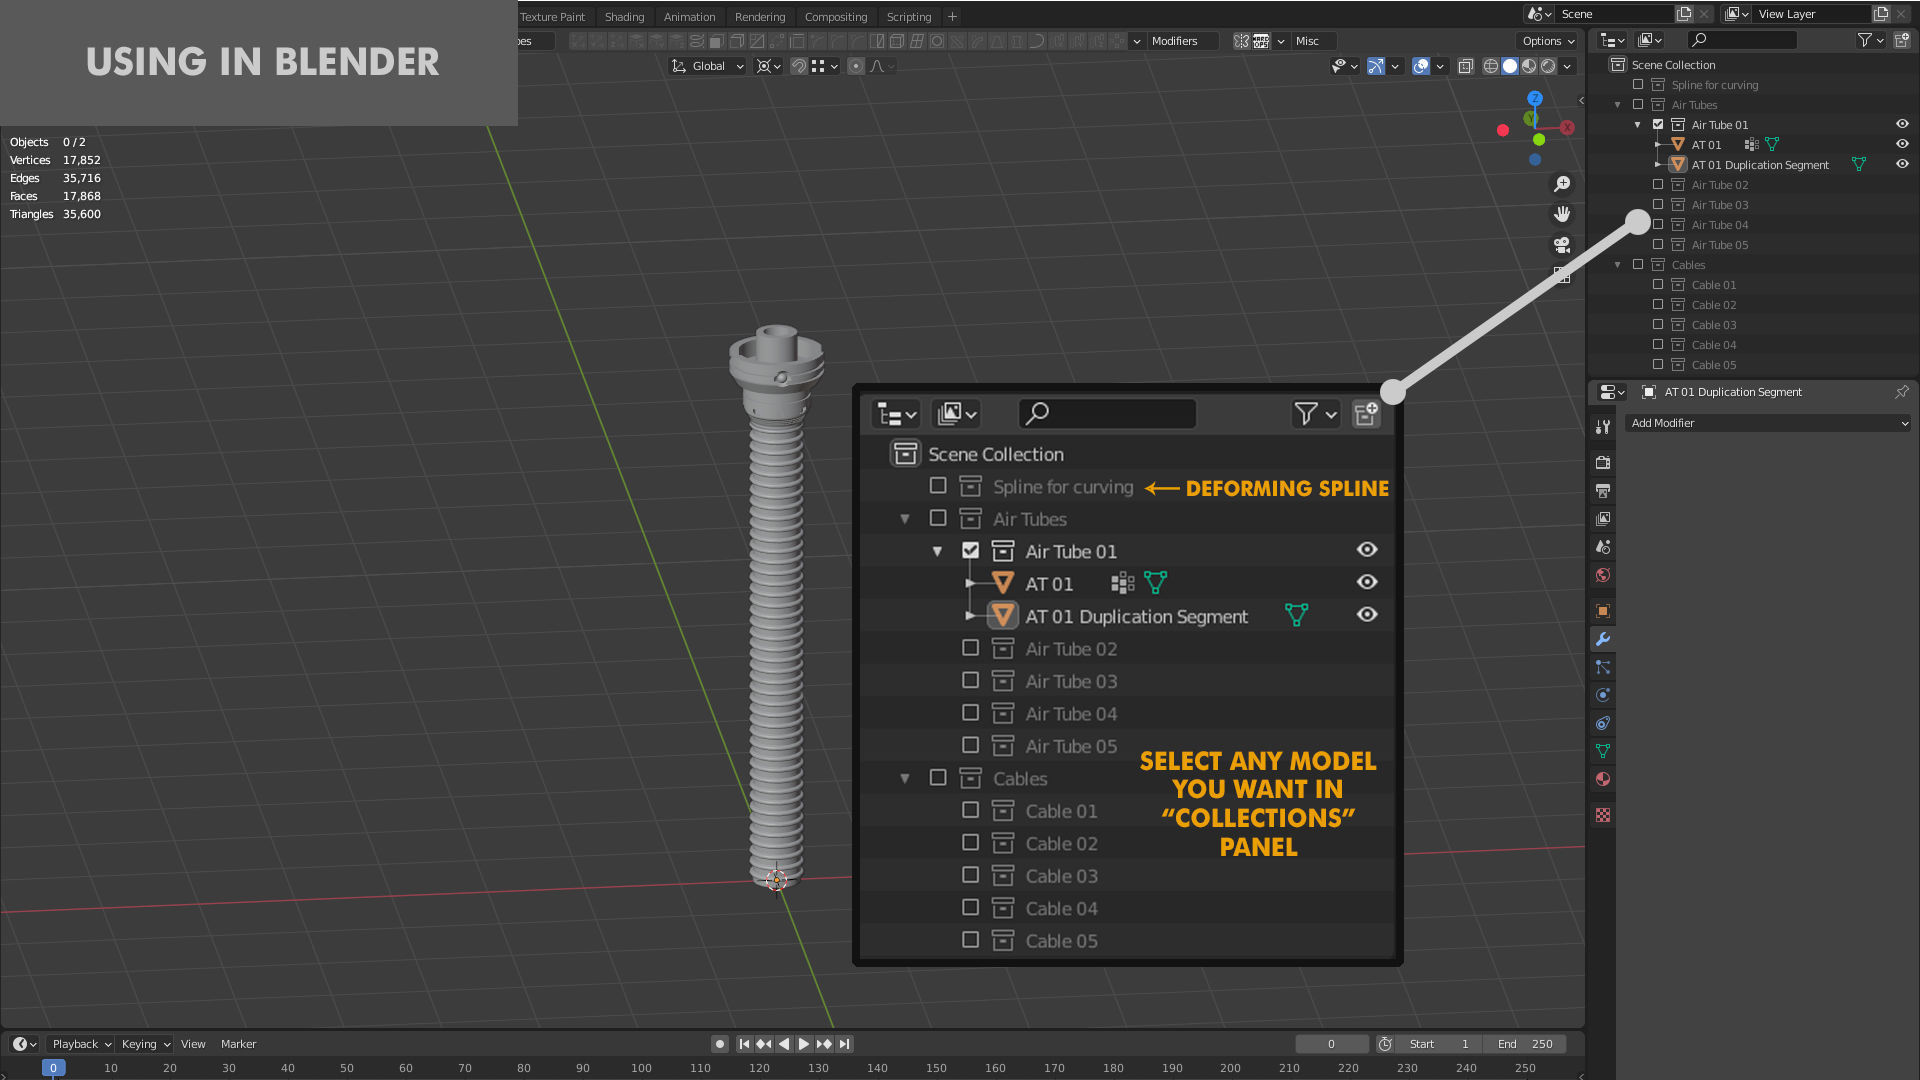Enable the Spline for curving collection checkbox

tap(1638, 85)
